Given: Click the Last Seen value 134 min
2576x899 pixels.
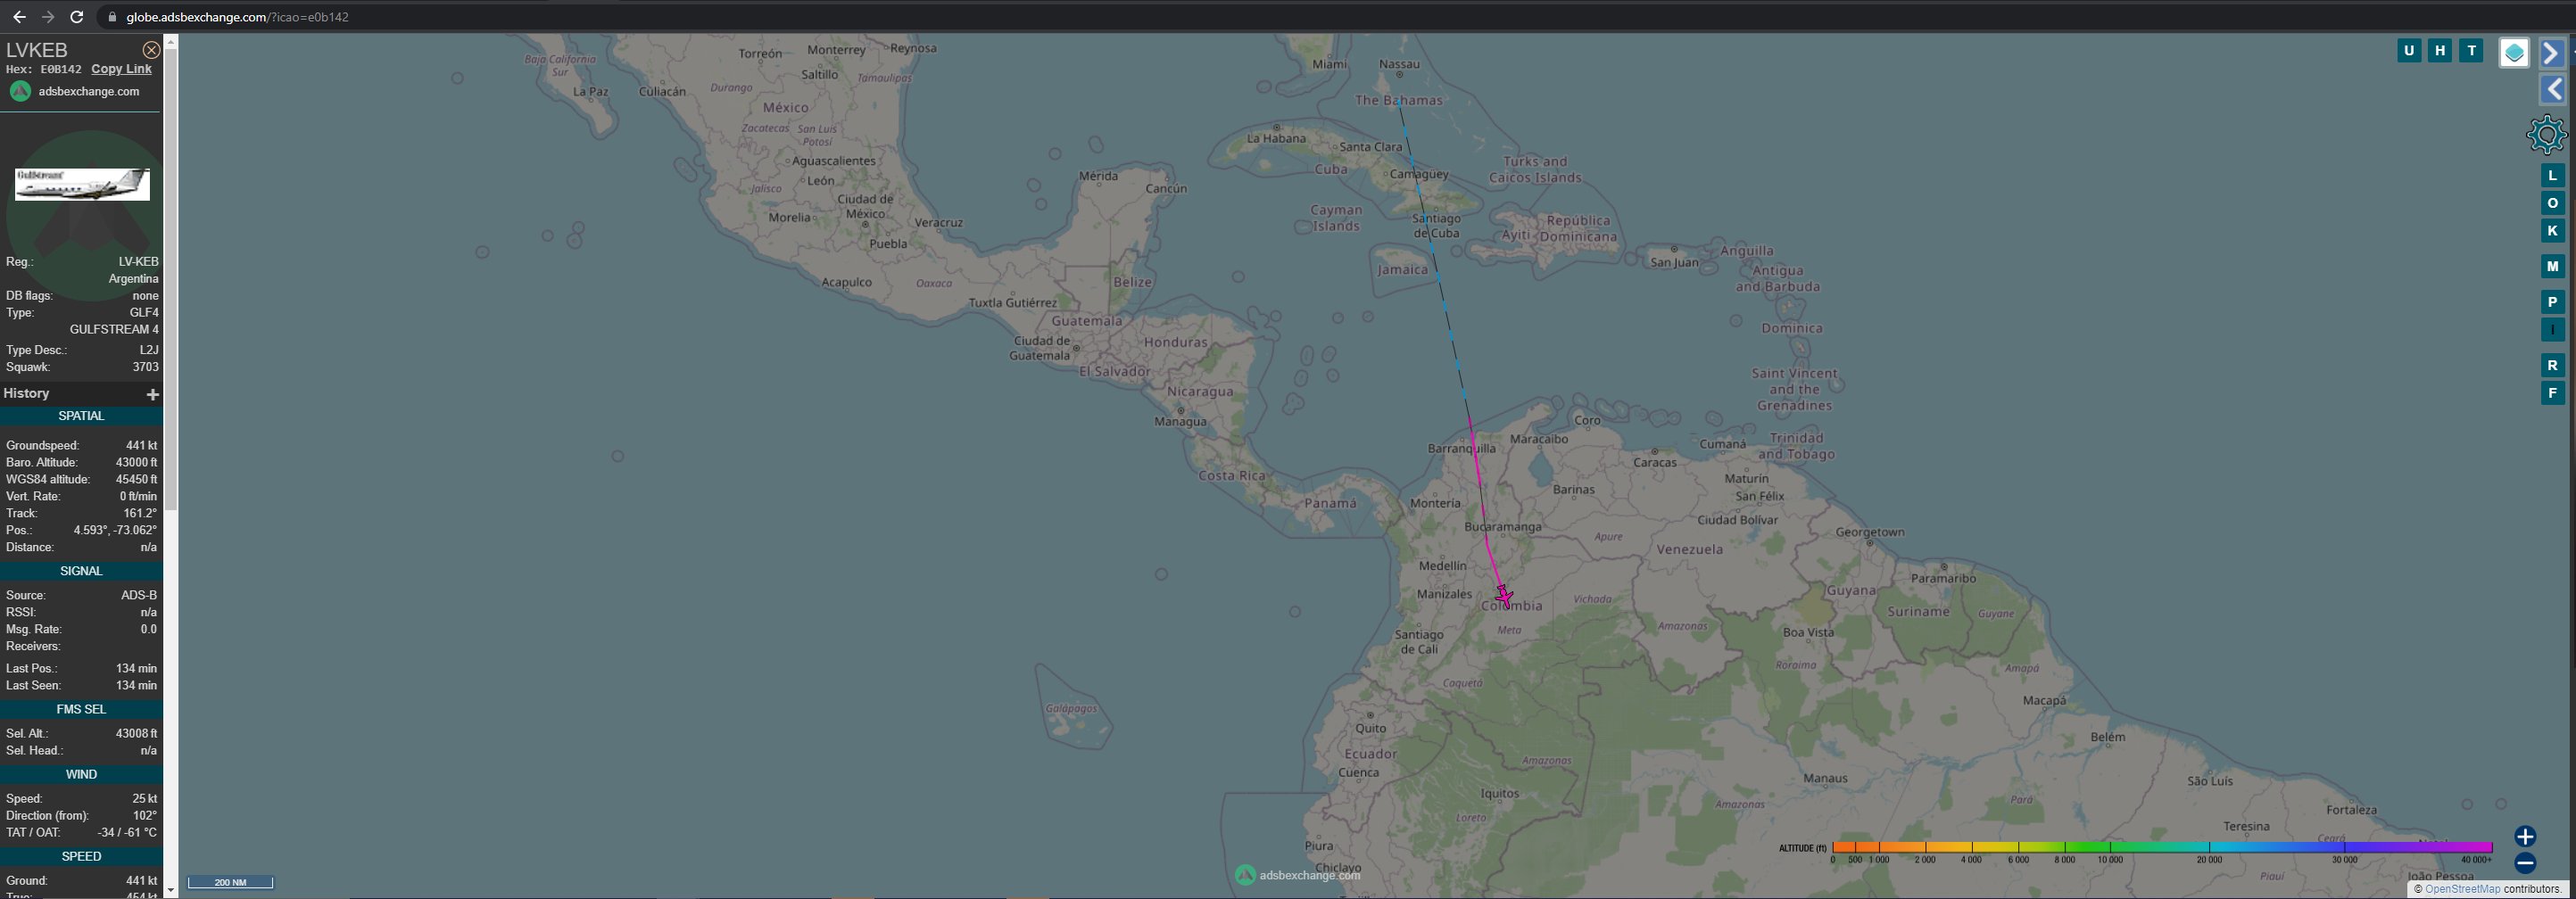Looking at the screenshot, I should coord(136,685).
